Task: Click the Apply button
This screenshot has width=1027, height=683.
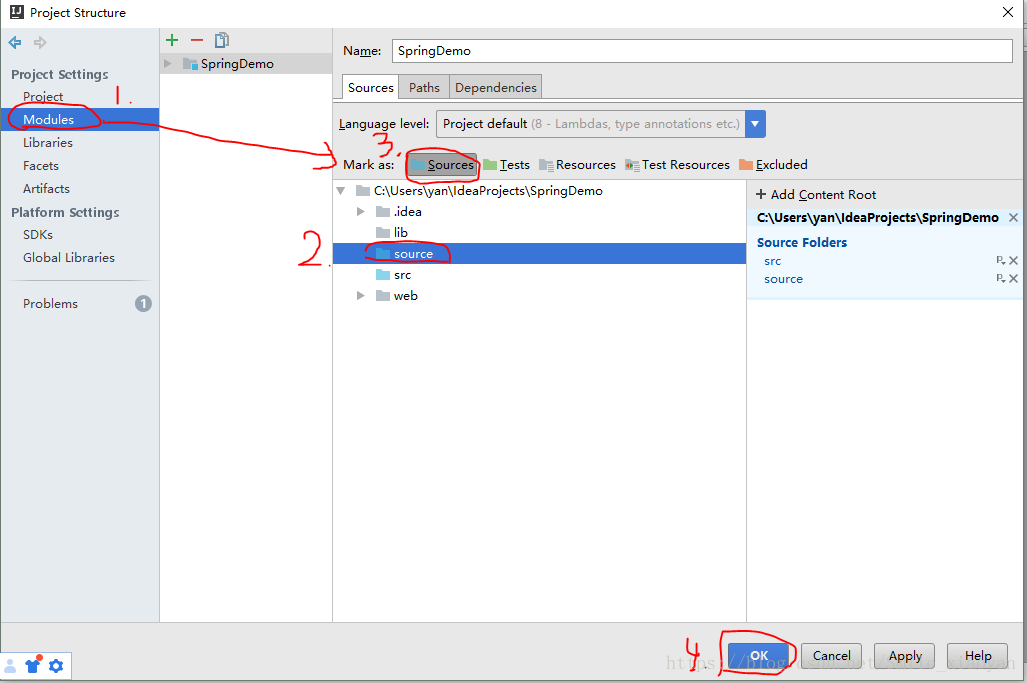Action: pos(905,655)
